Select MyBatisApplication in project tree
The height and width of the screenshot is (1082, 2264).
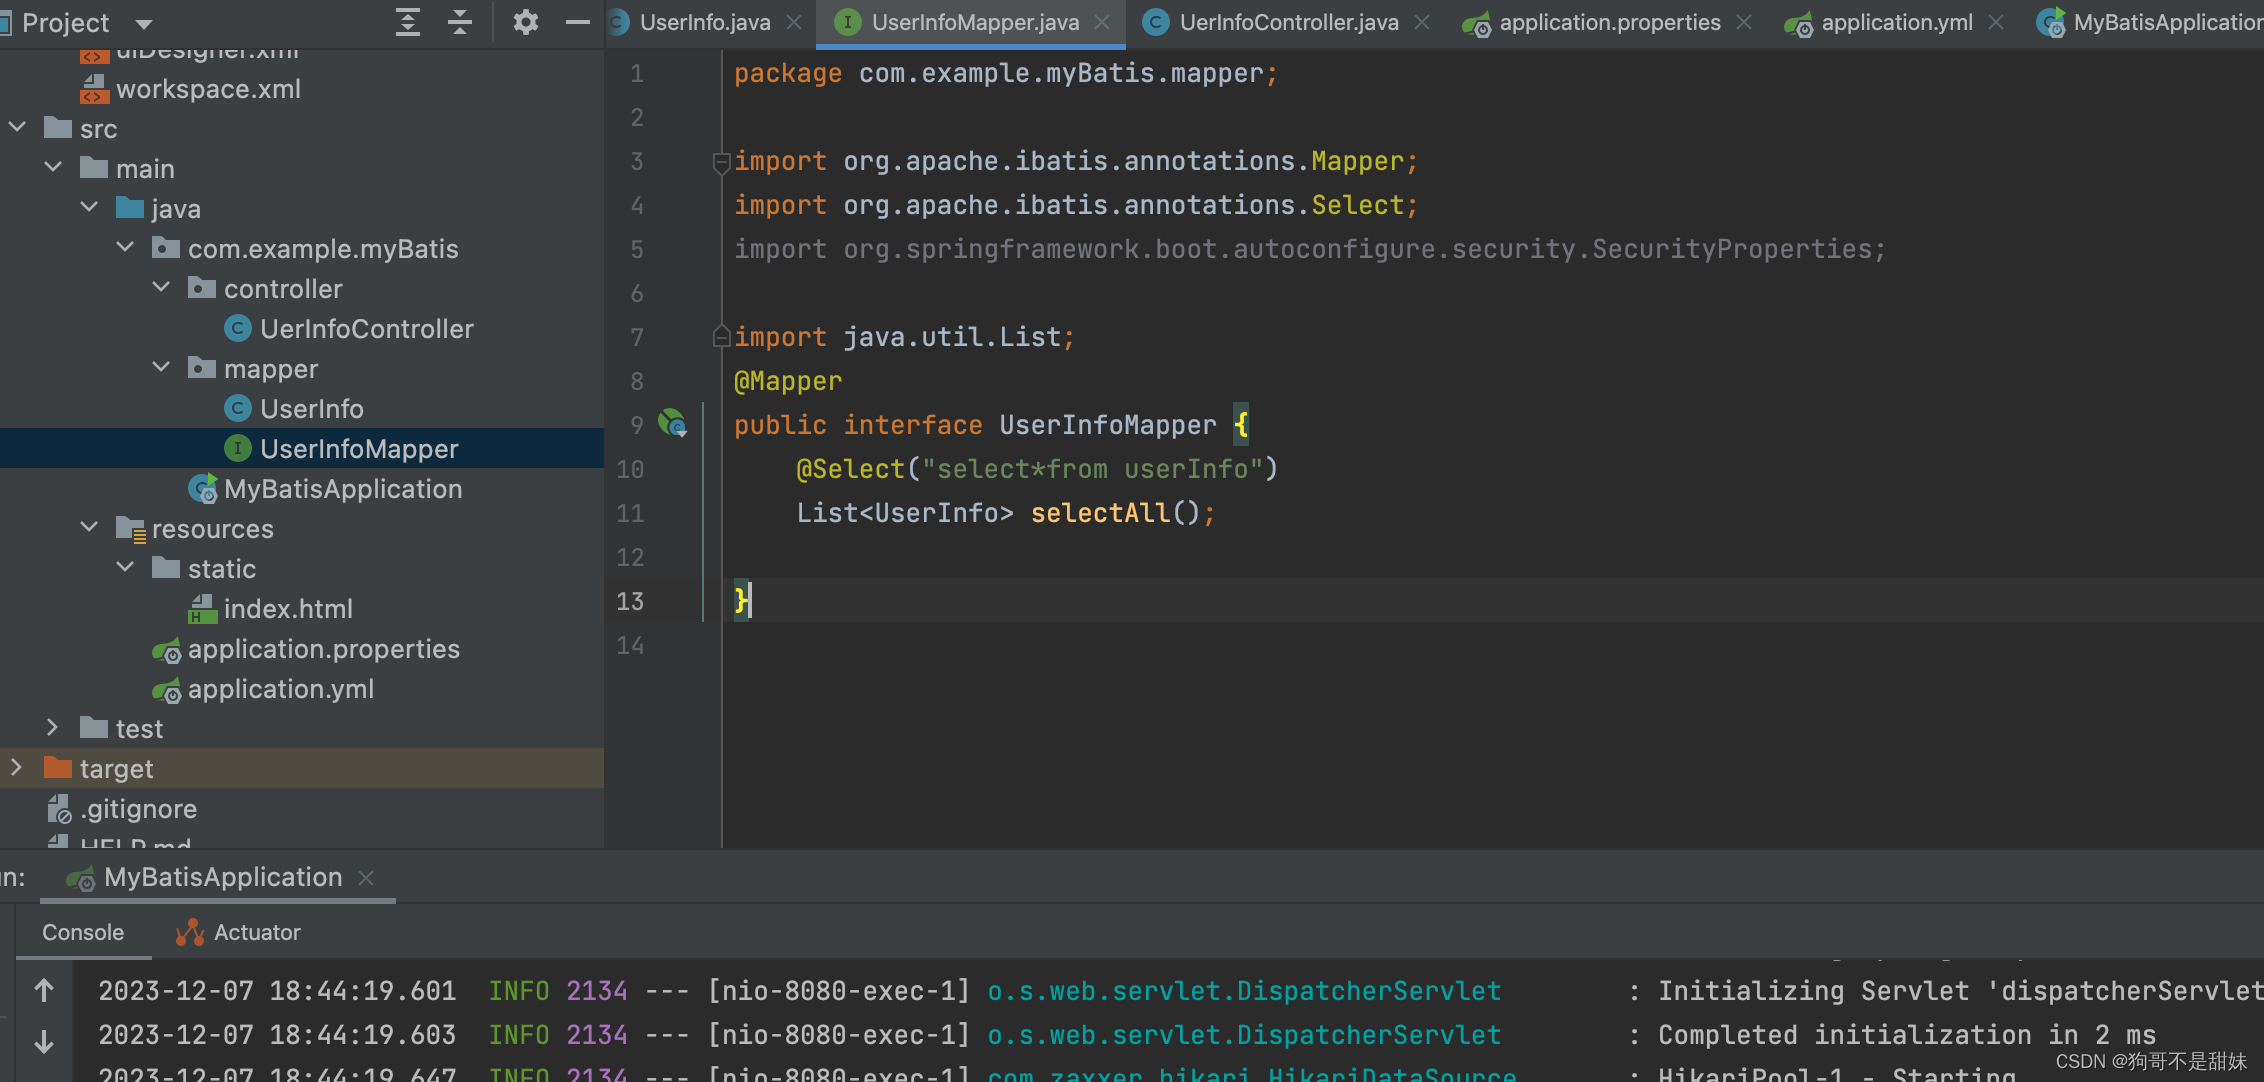(x=343, y=489)
